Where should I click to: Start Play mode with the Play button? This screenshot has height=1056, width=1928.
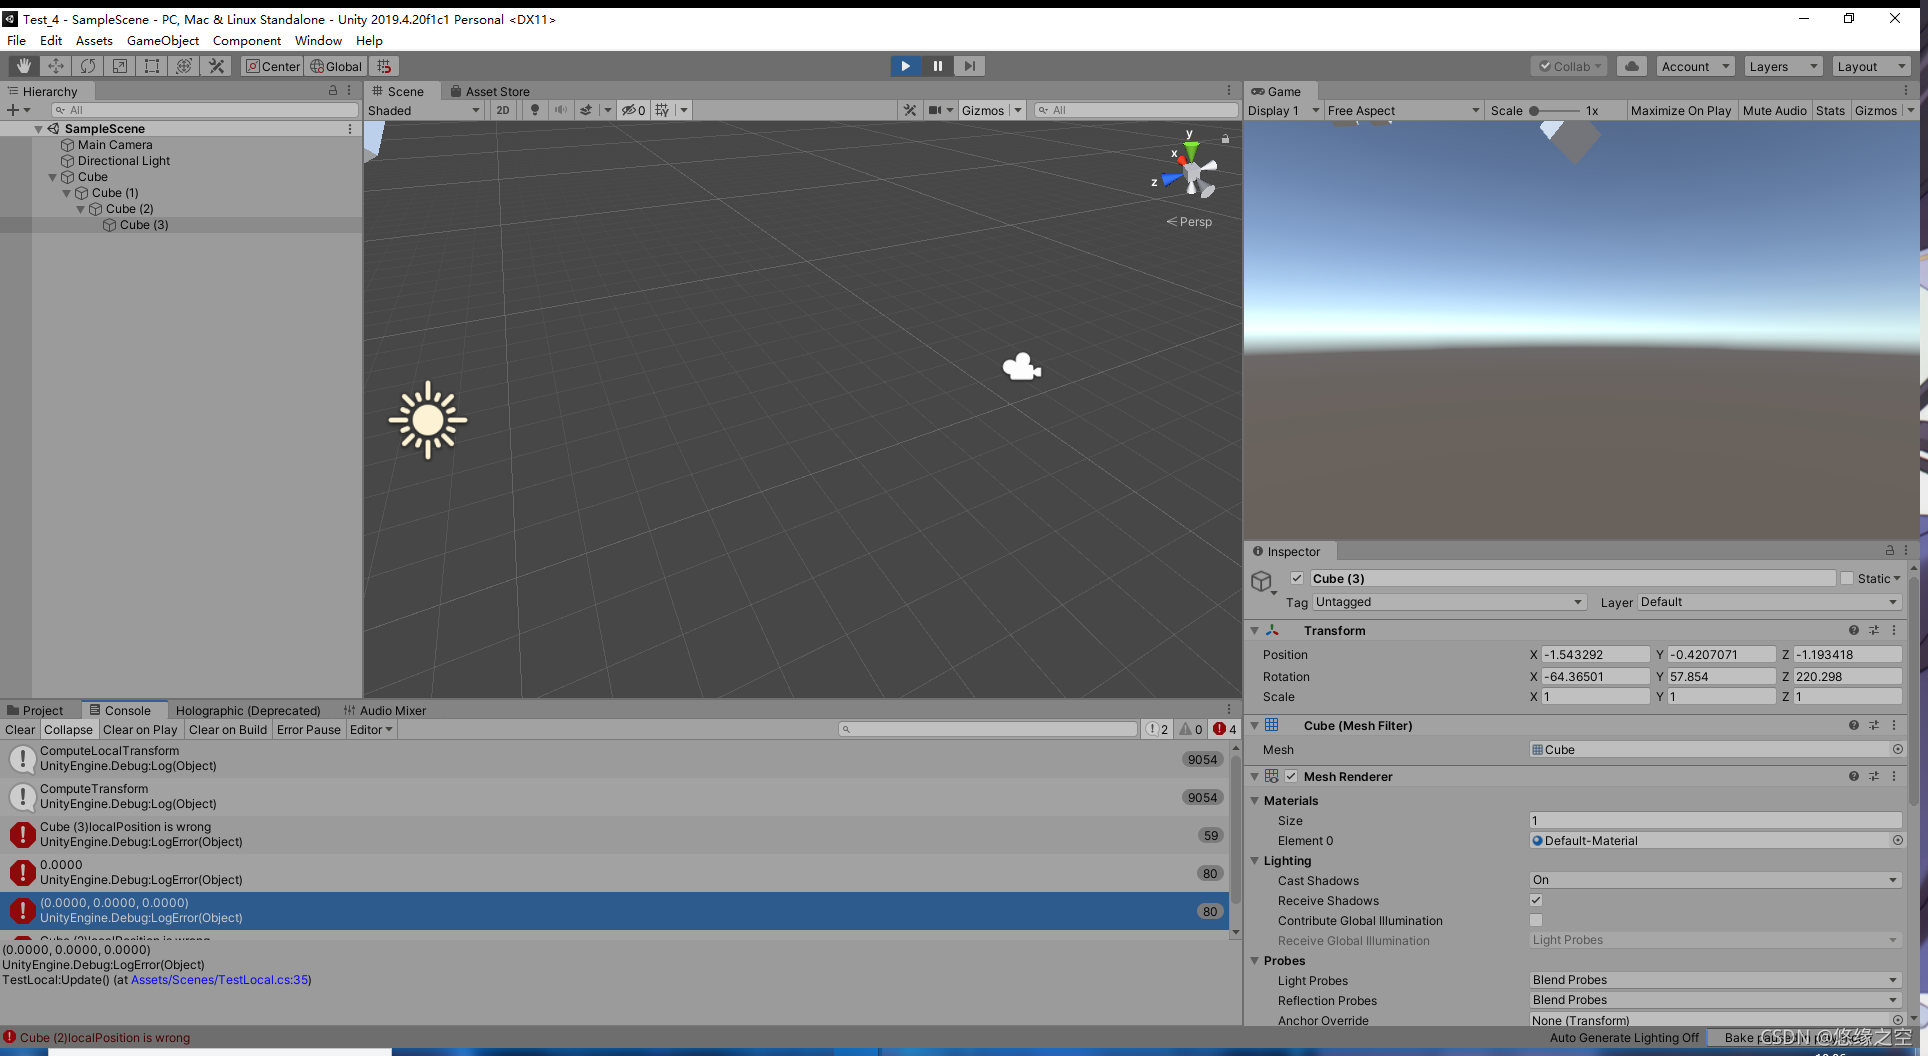pos(905,66)
